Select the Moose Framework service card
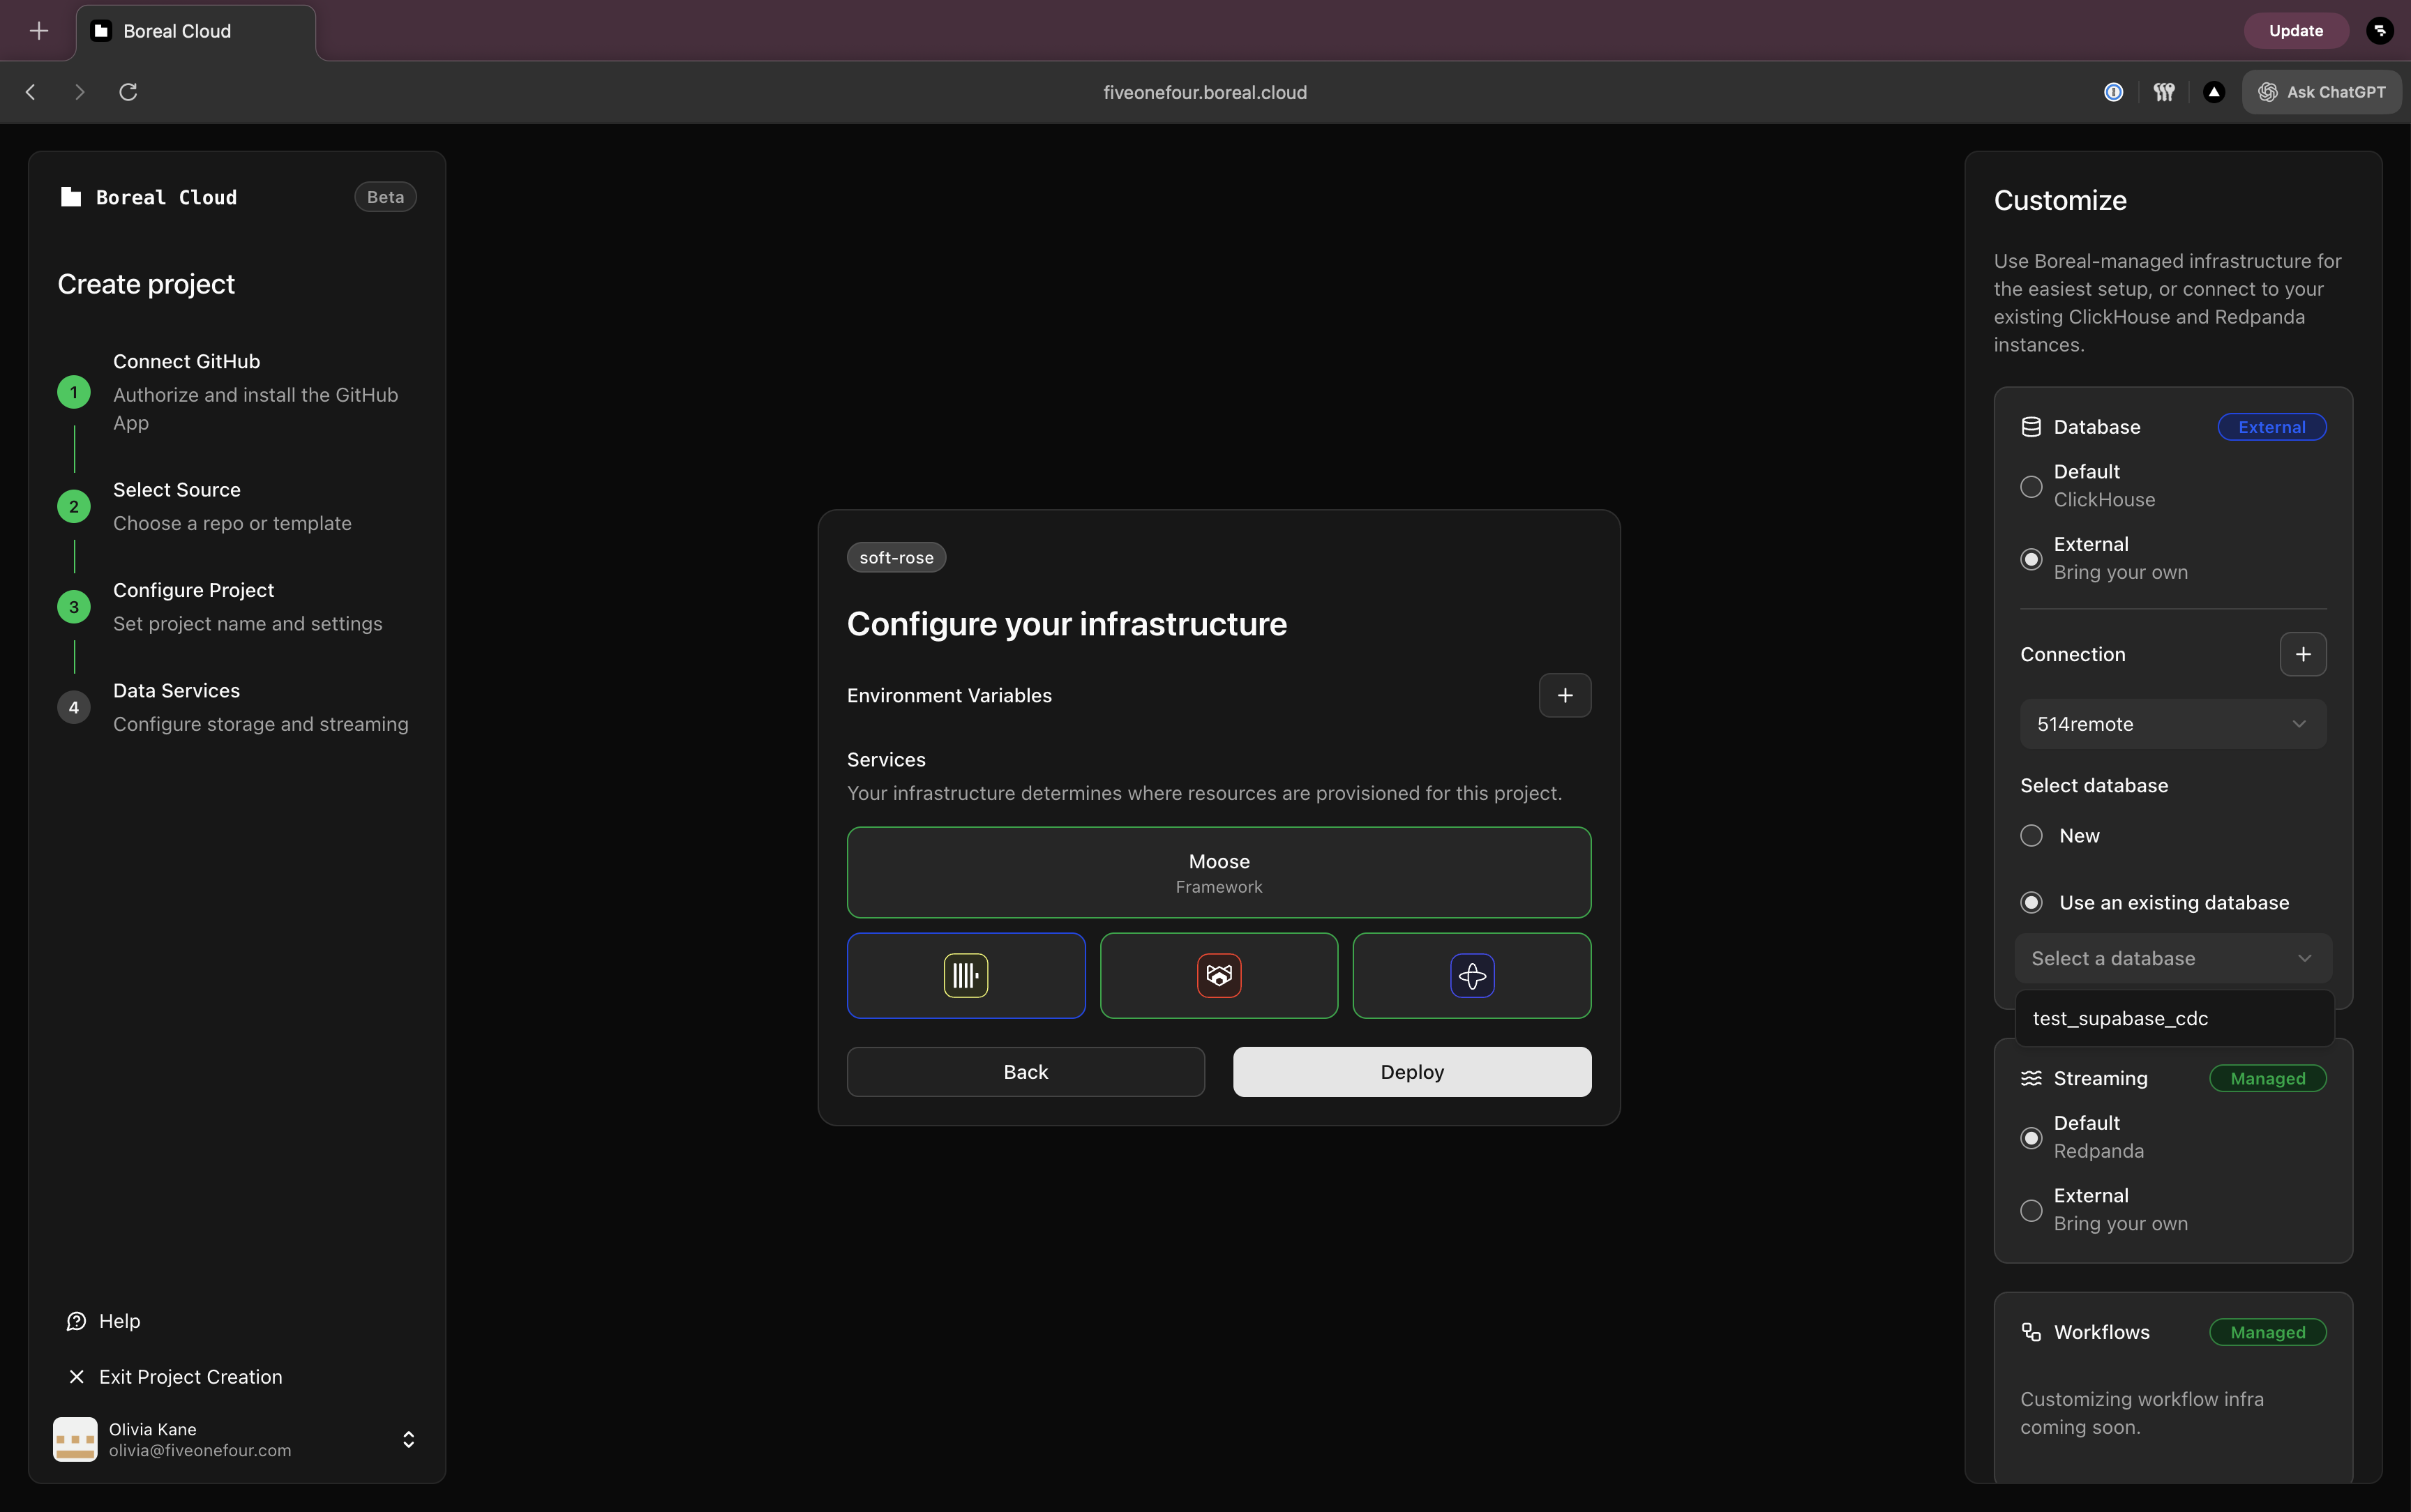Image resolution: width=2411 pixels, height=1512 pixels. tap(1218, 872)
